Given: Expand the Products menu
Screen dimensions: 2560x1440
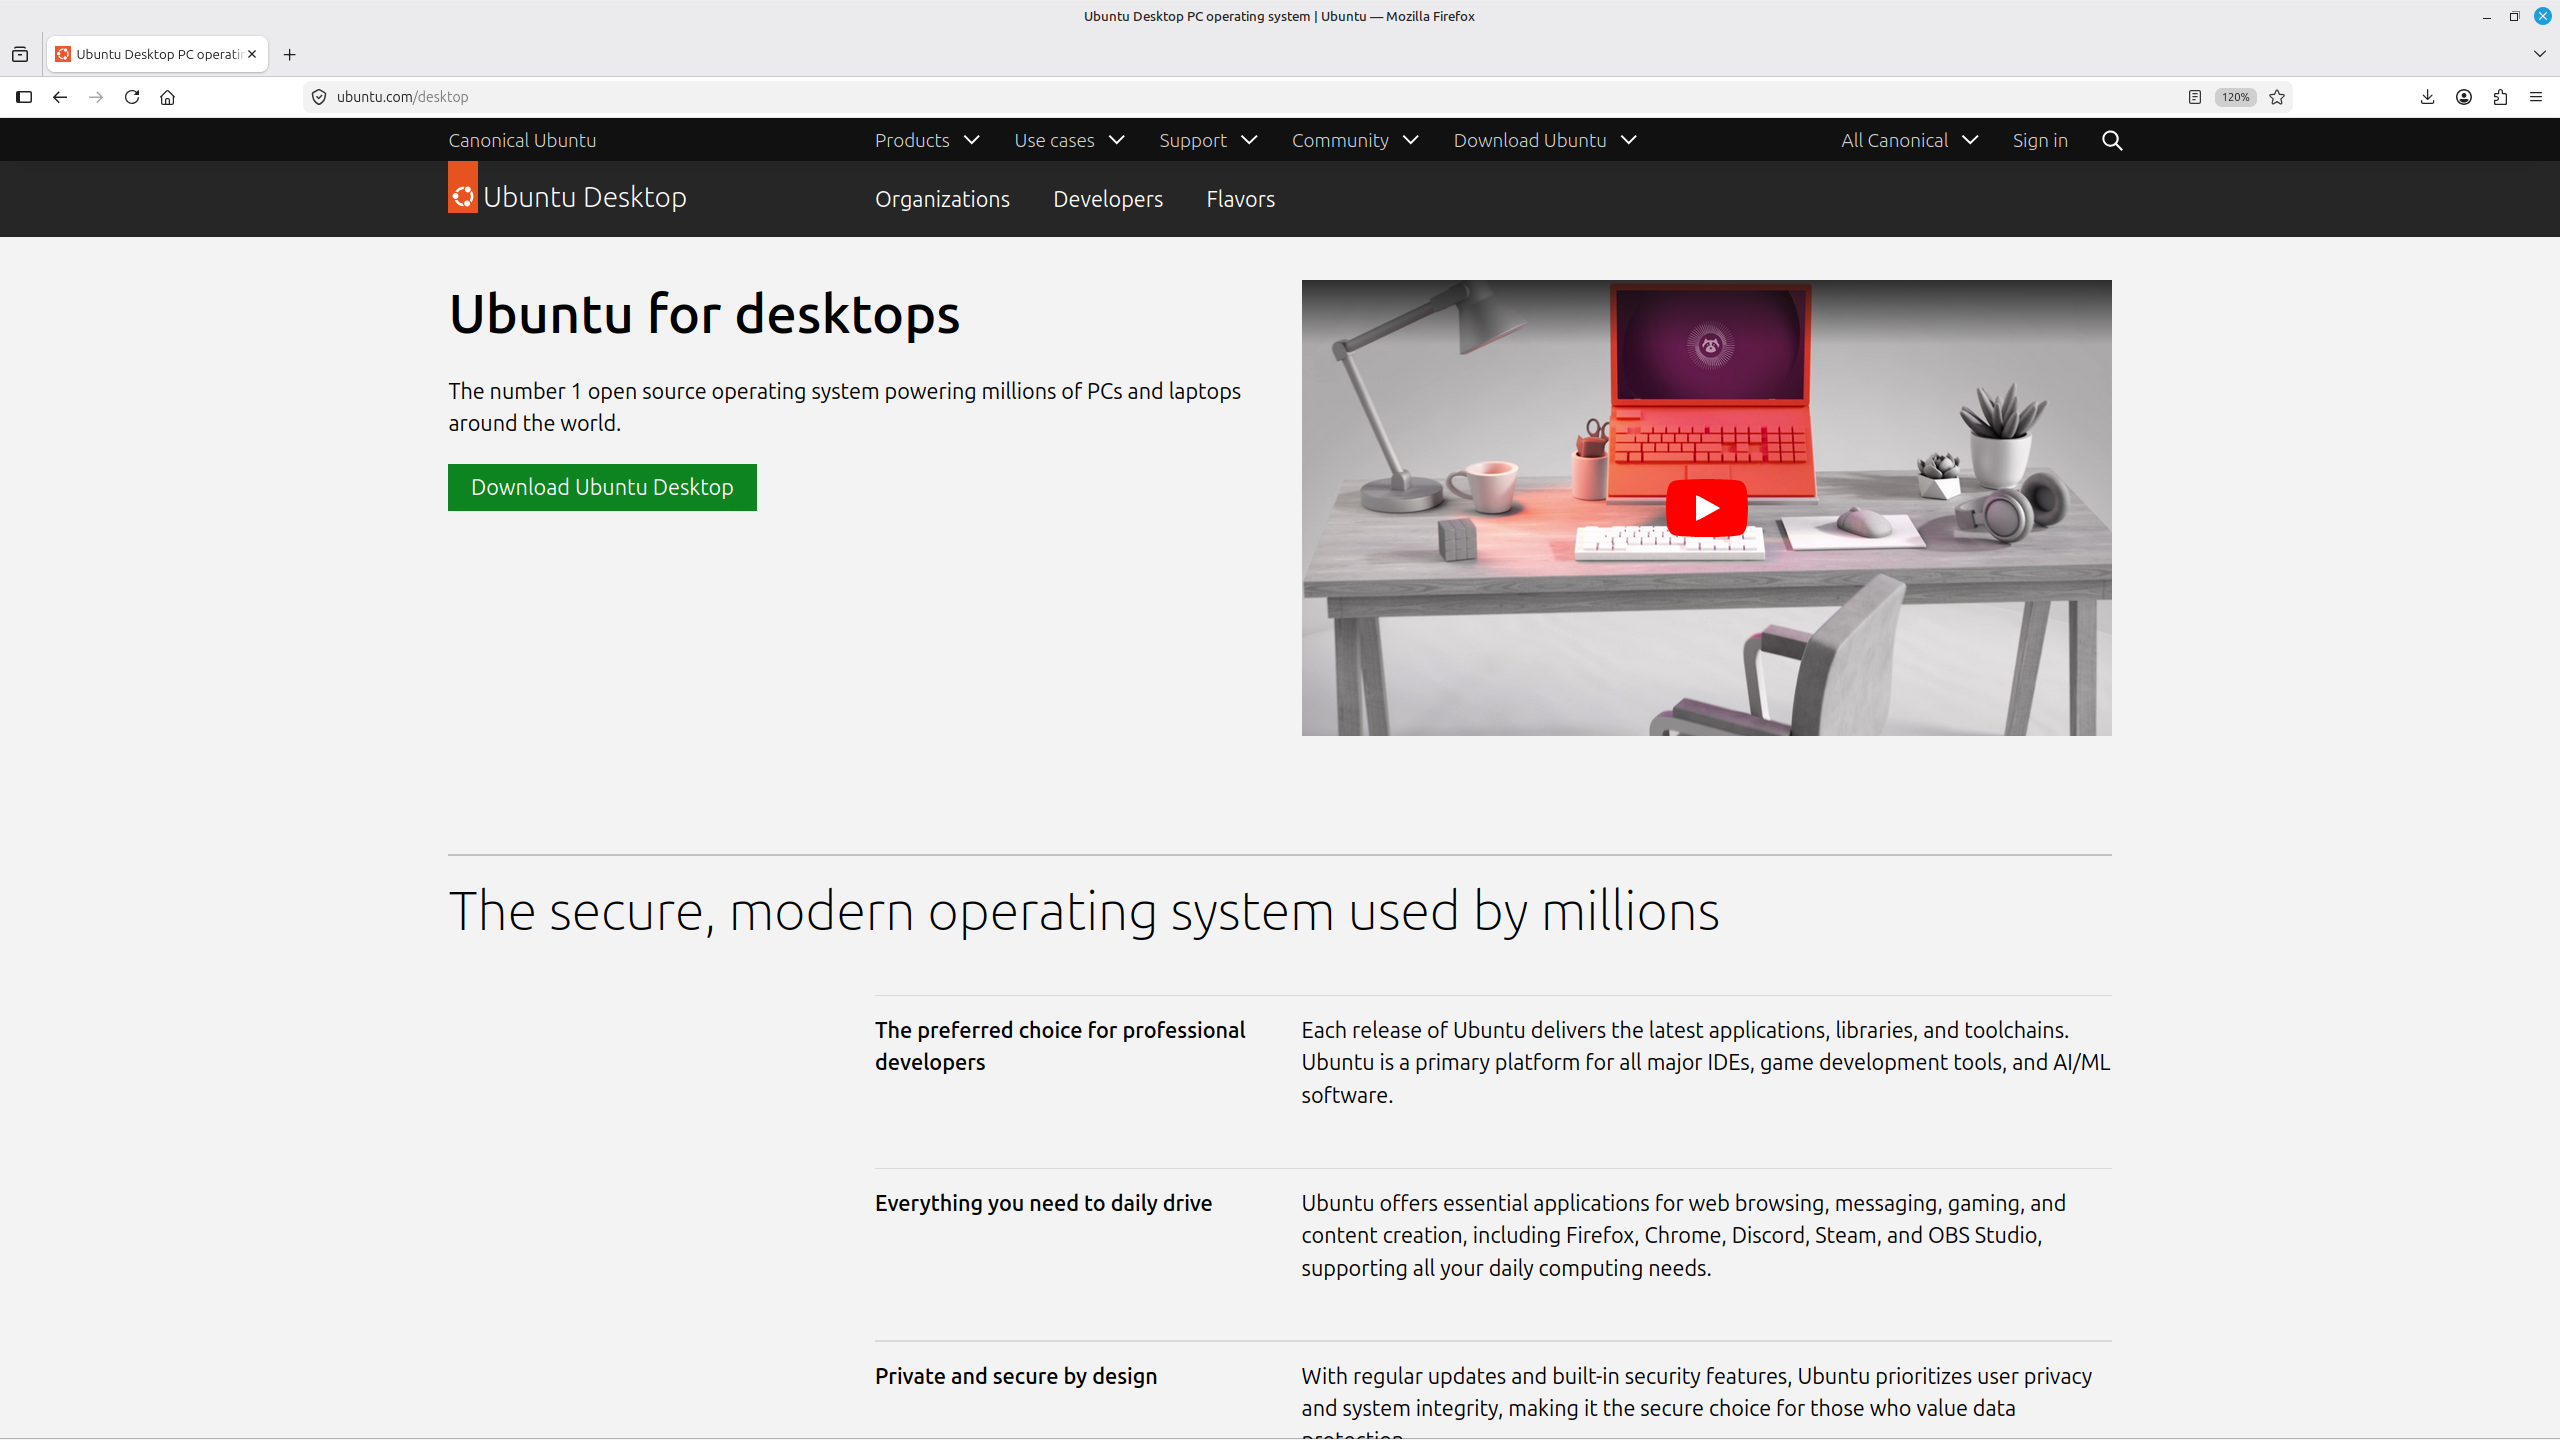Looking at the screenshot, I should click(927, 141).
